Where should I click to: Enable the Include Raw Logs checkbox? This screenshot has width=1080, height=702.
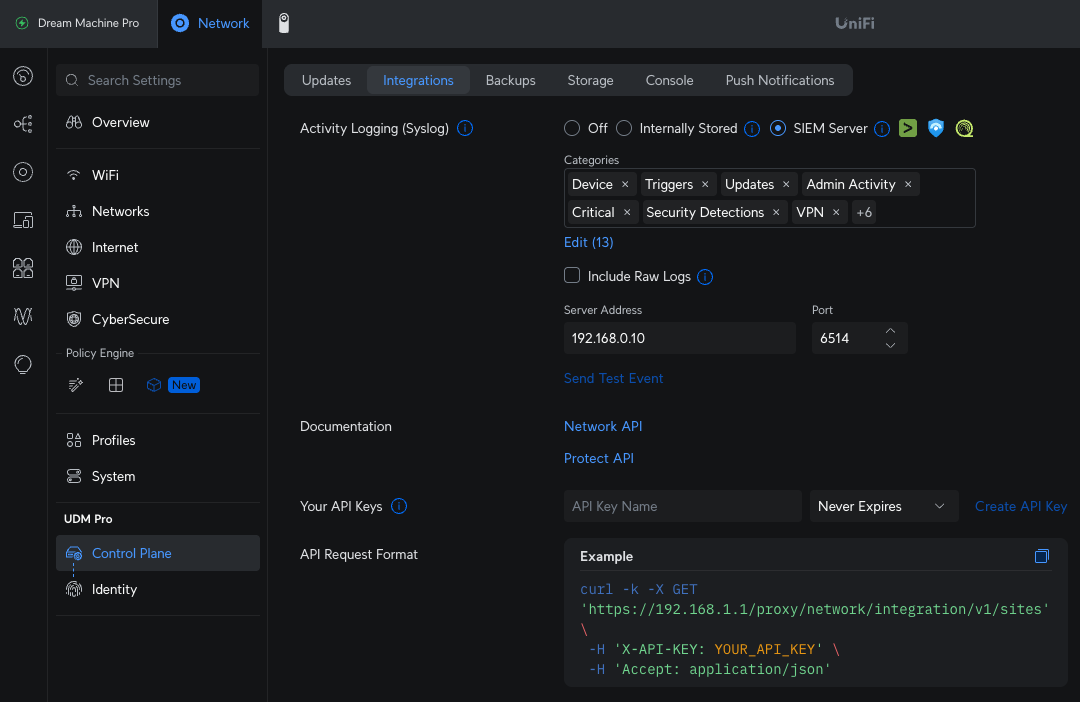point(571,276)
